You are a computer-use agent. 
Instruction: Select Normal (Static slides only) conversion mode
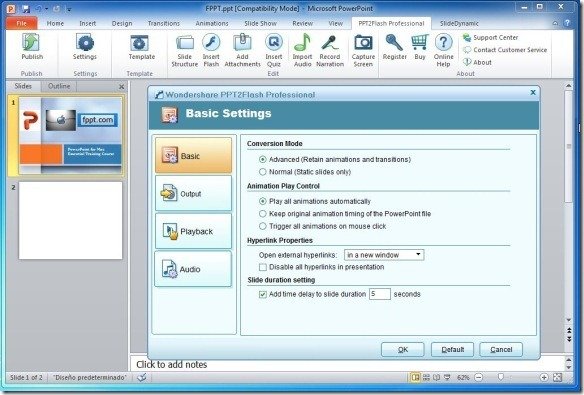(263, 172)
